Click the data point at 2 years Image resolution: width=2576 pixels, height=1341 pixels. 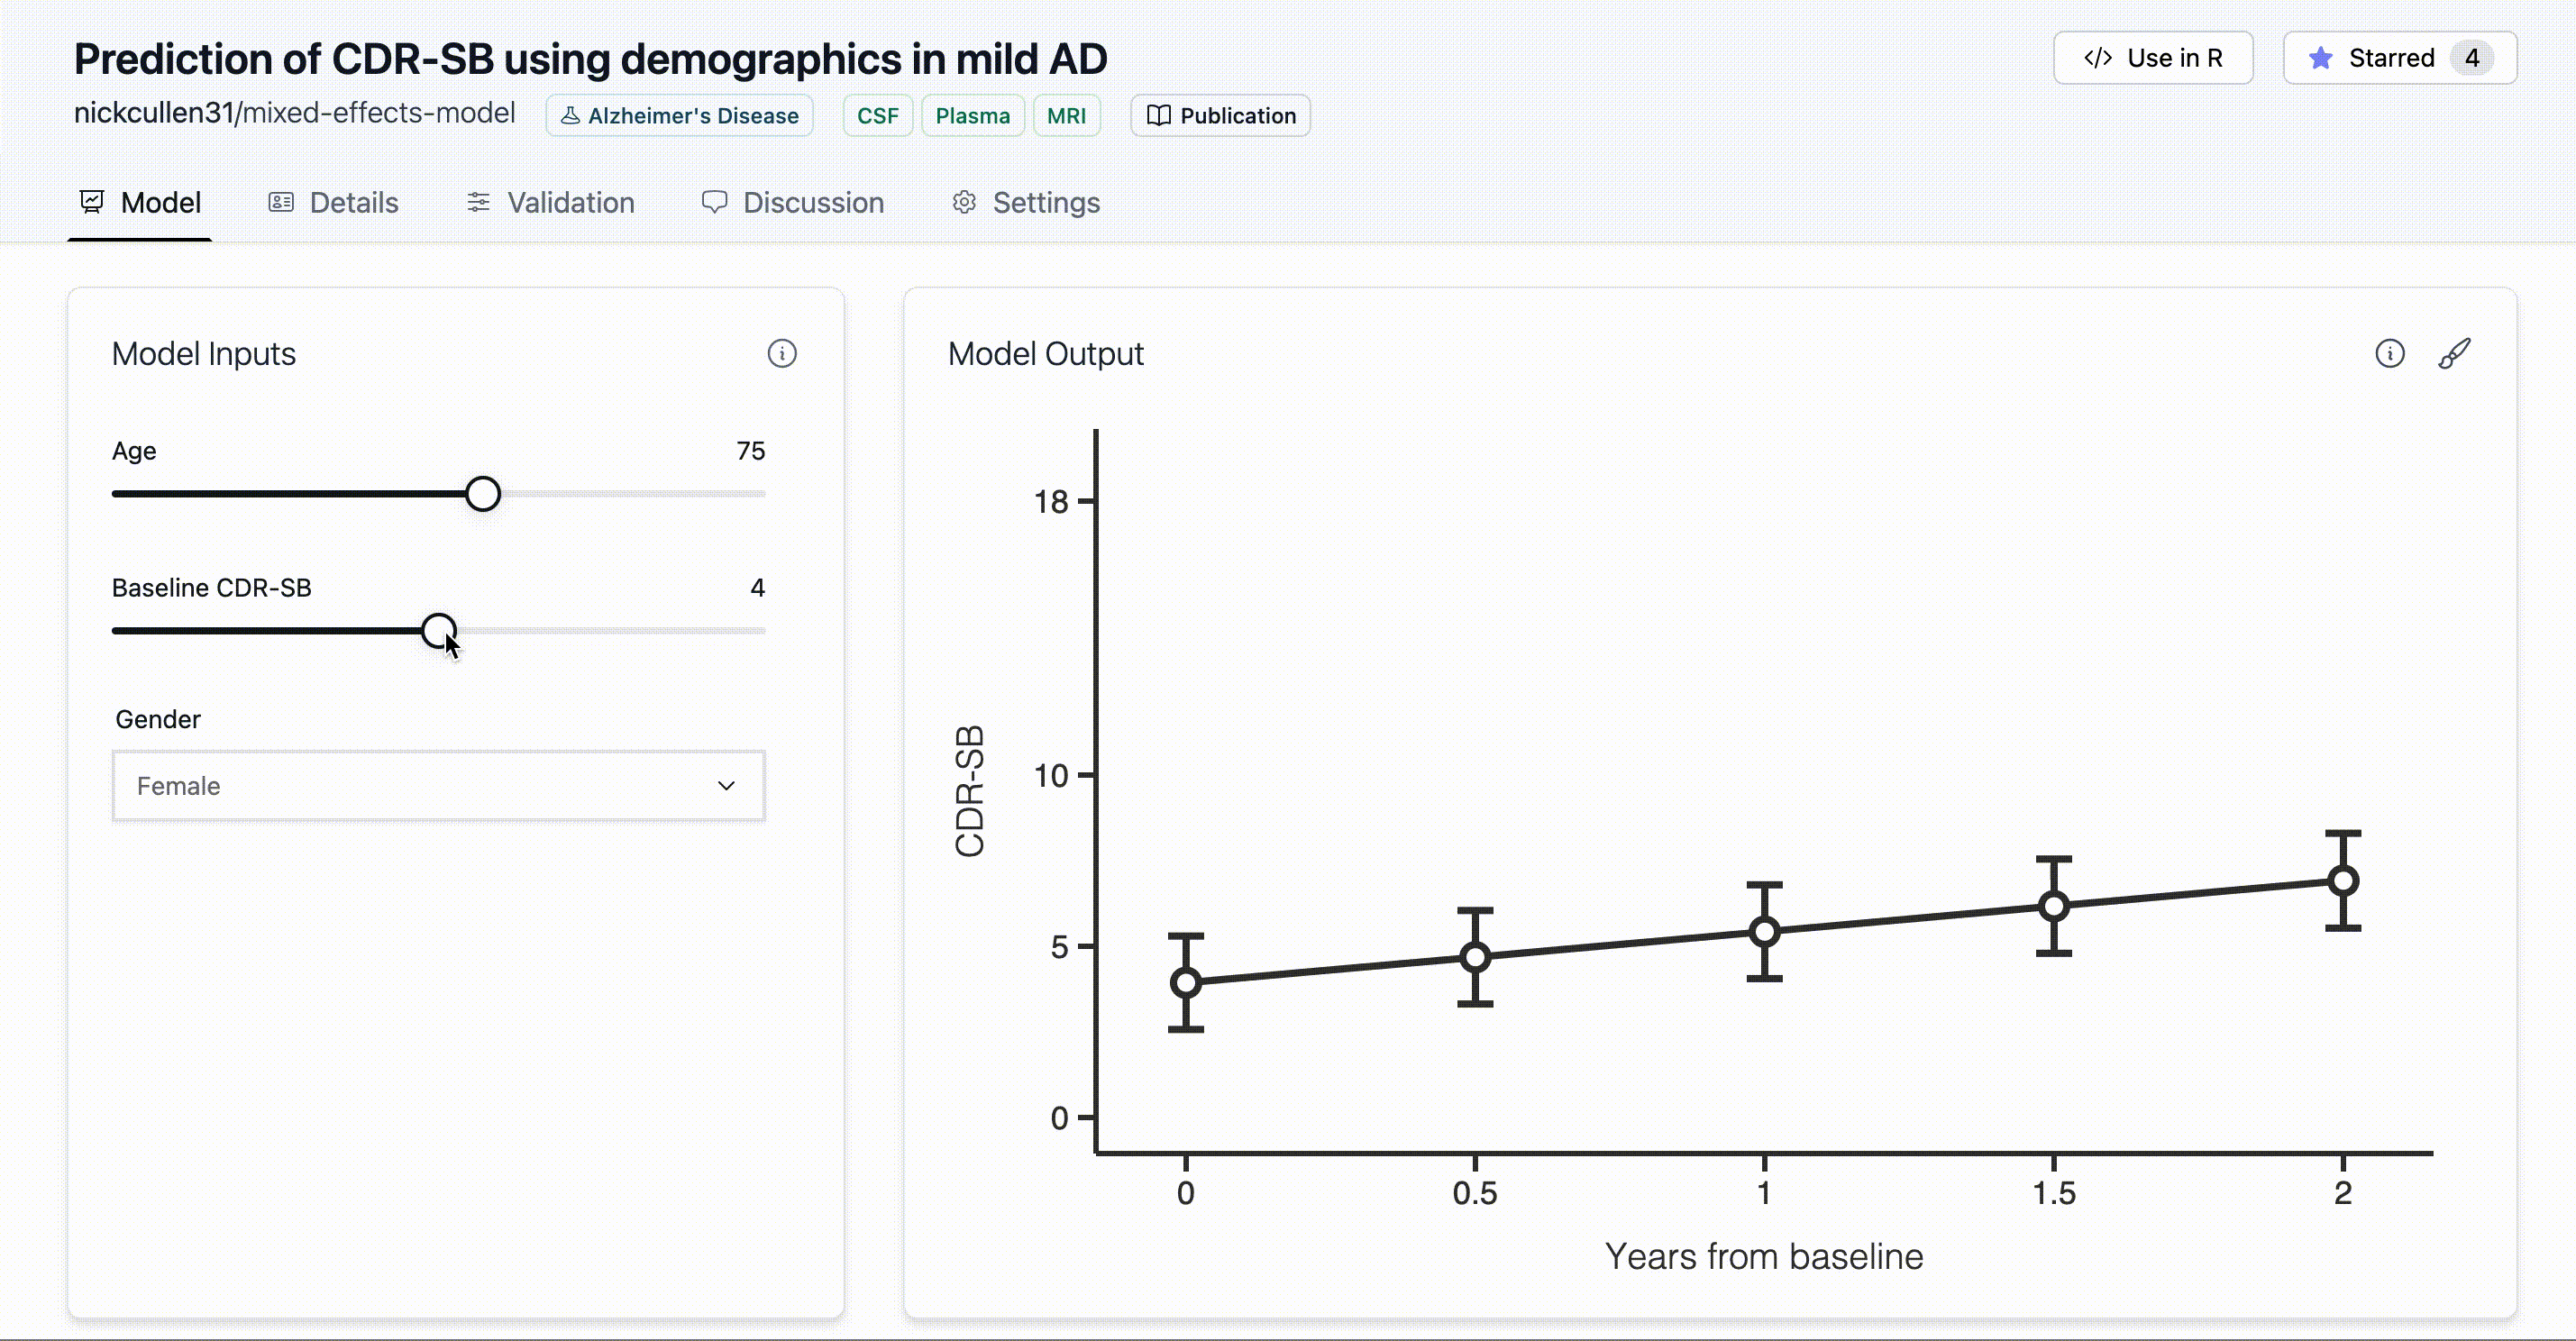[x=2343, y=881]
